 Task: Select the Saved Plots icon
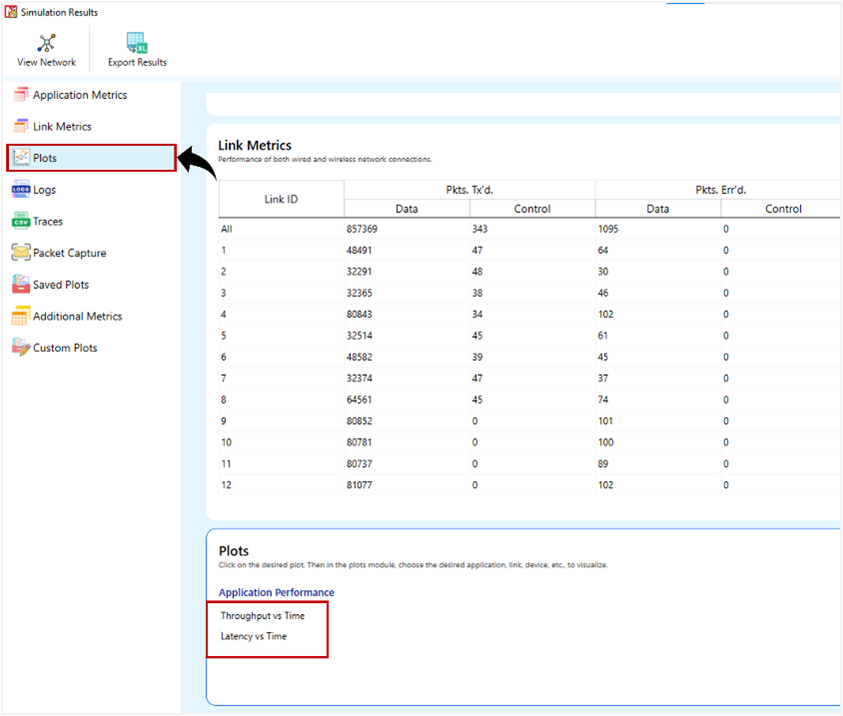pos(20,285)
